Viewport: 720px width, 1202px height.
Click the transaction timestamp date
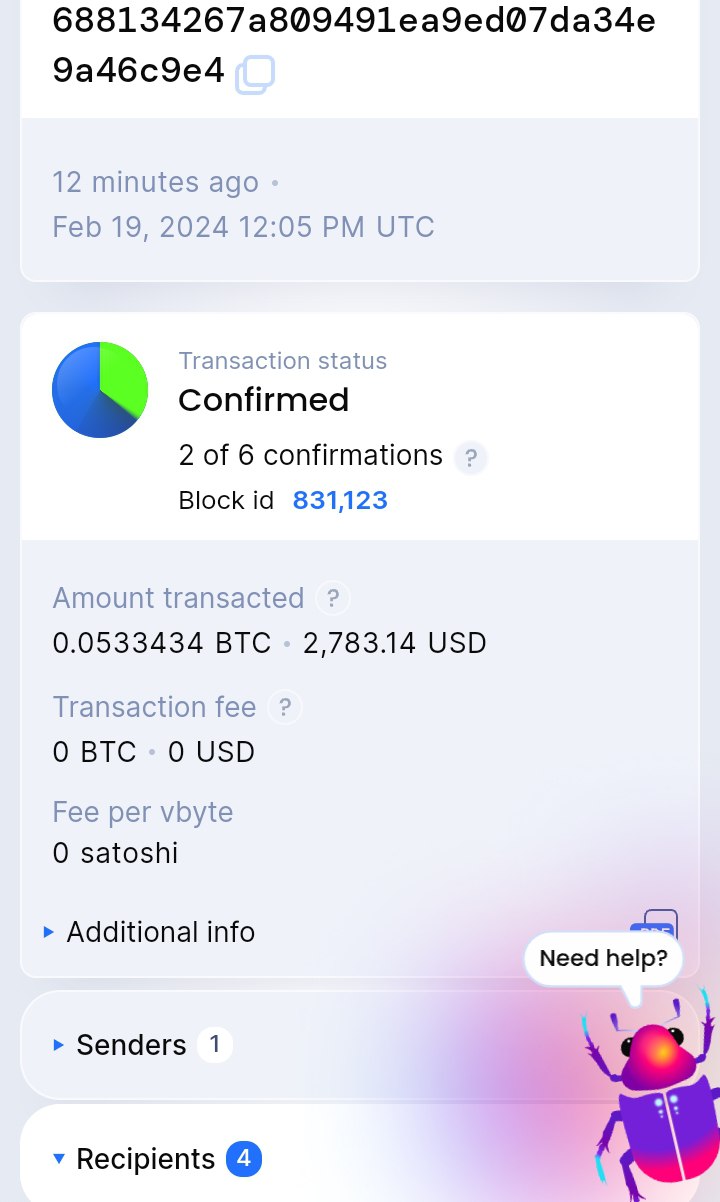coord(243,227)
